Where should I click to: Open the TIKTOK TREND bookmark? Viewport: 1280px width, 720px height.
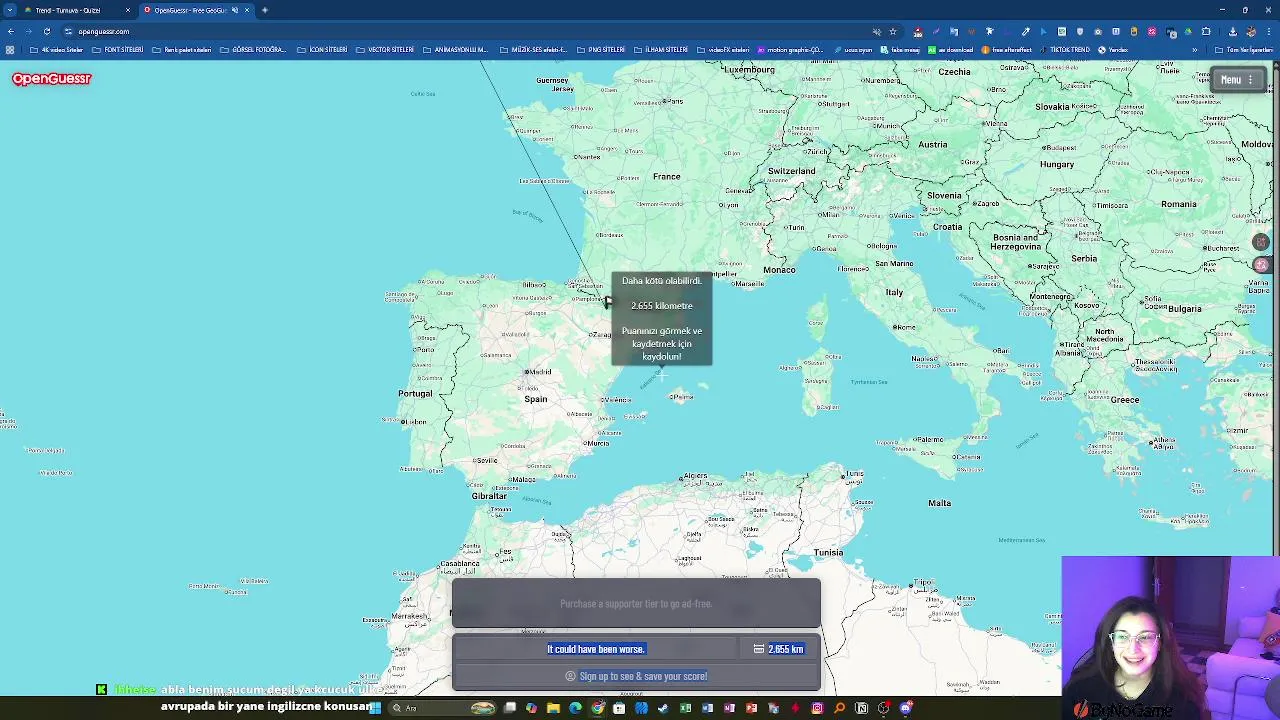[x=1065, y=50]
